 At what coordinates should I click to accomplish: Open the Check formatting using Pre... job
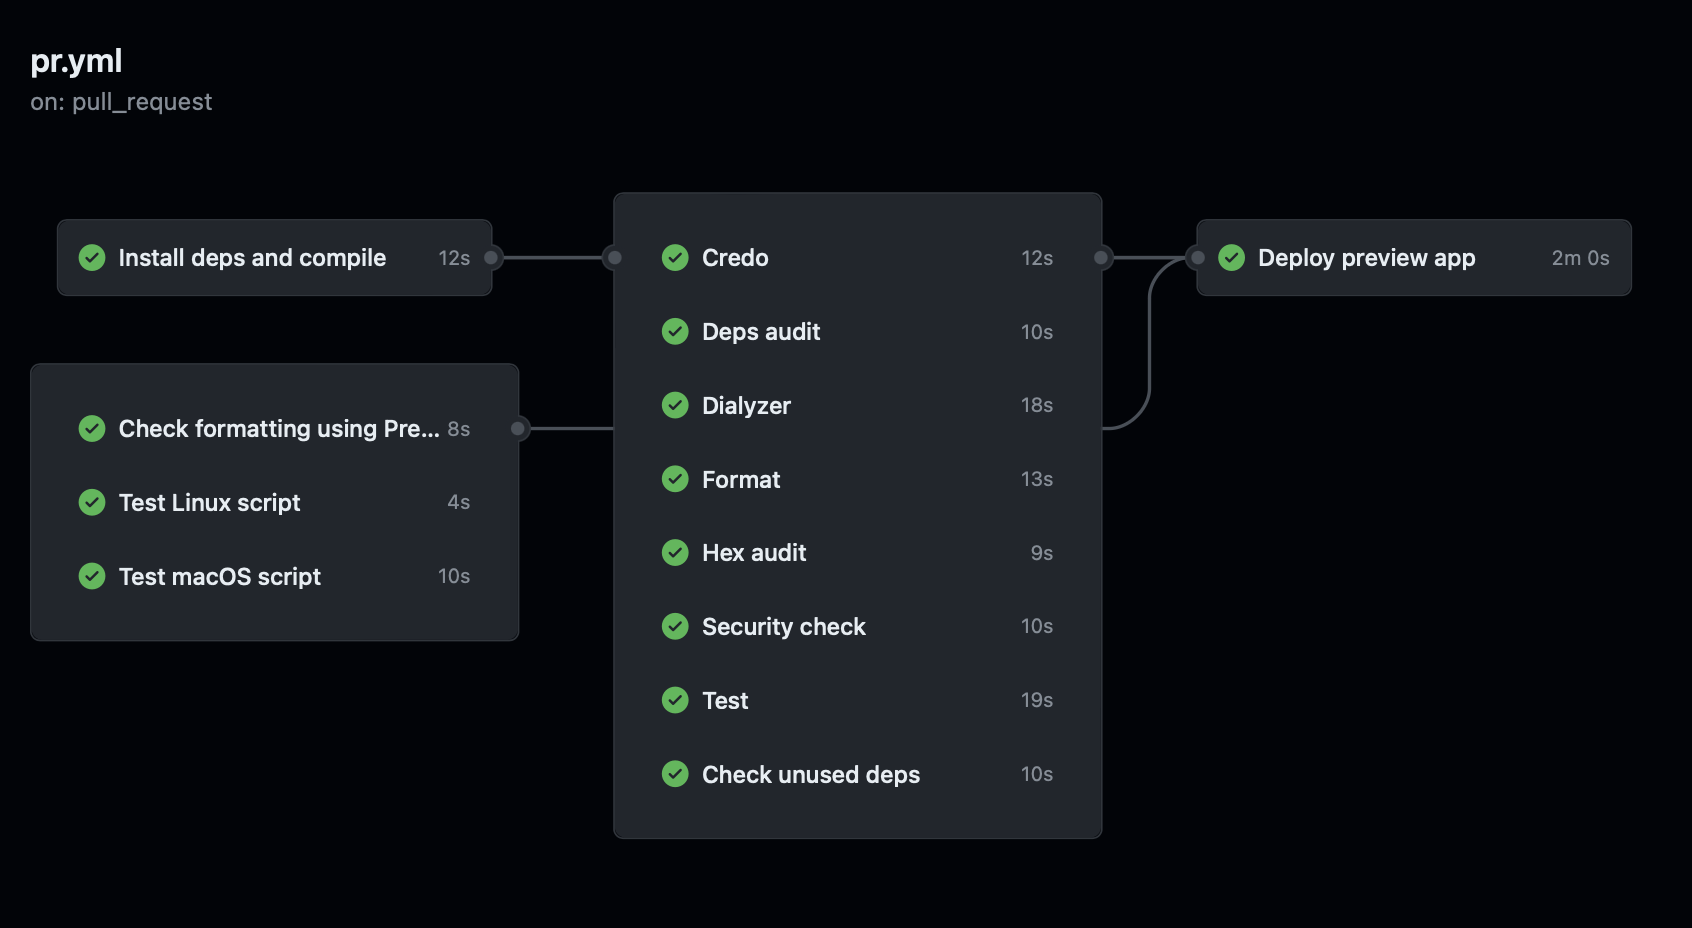(278, 429)
